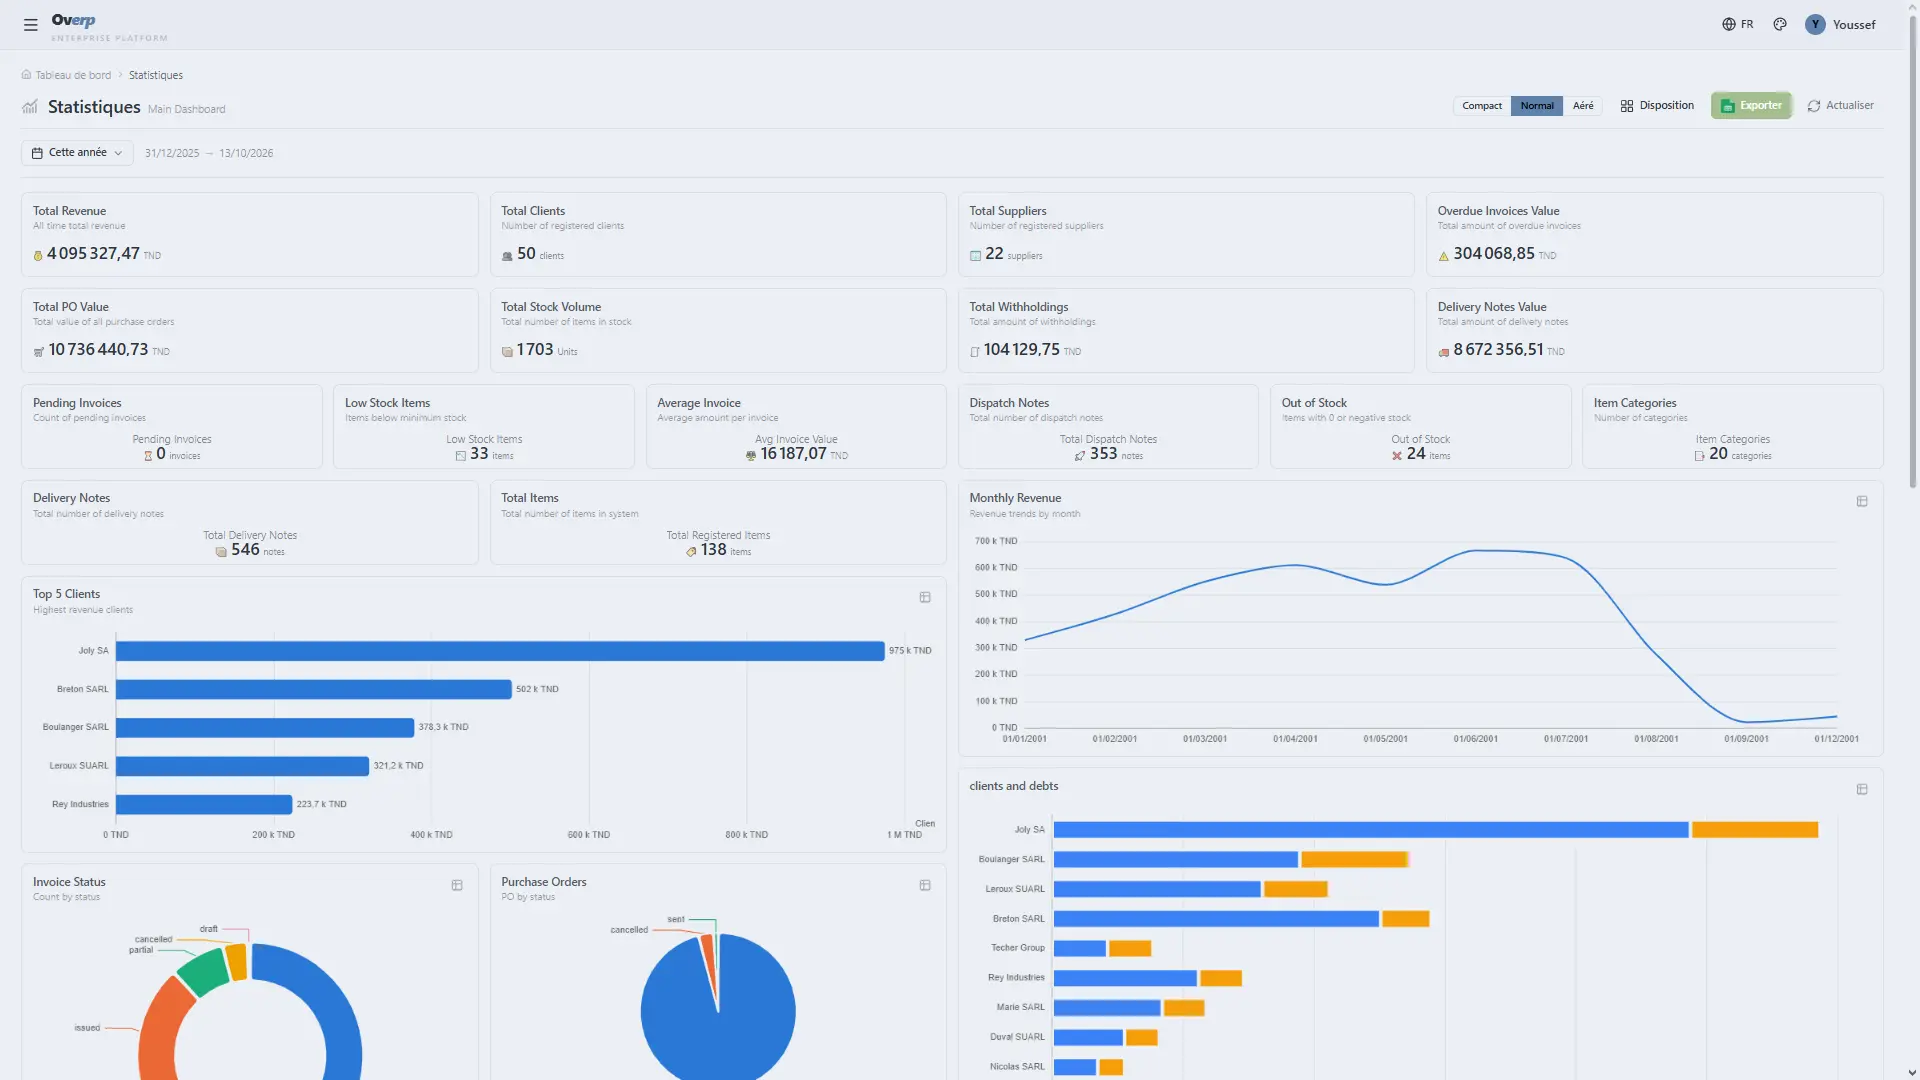1920x1080 pixels.
Task: Click the 304 068,85 overdue value
Action: click(x=1494, y=254)
